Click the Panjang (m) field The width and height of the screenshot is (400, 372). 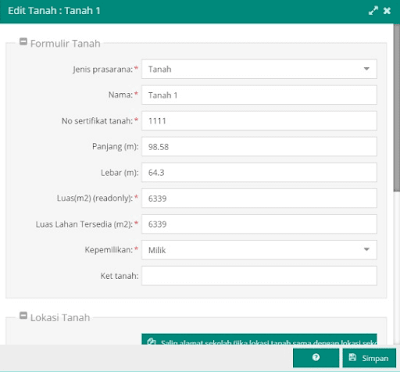[x=259, y=147]
